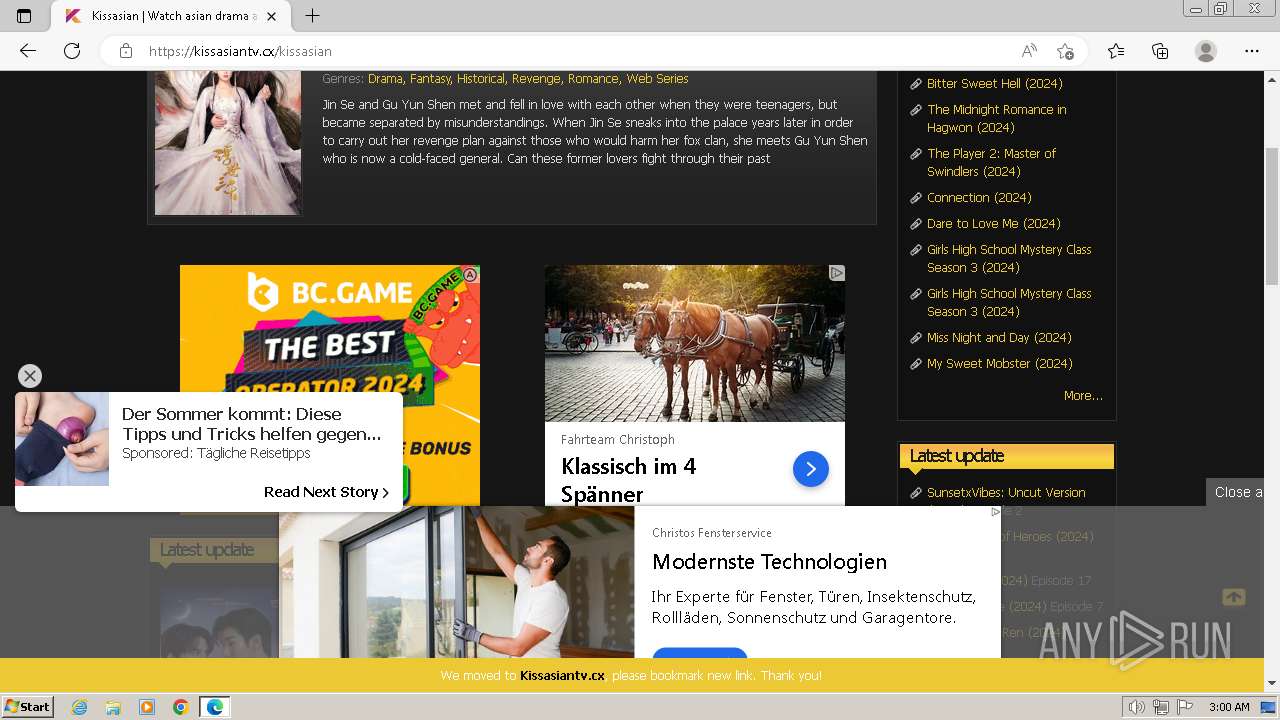Viewport: 1280px width, 720px height.
Task: Go back to previous page
Action: [28, 51]
